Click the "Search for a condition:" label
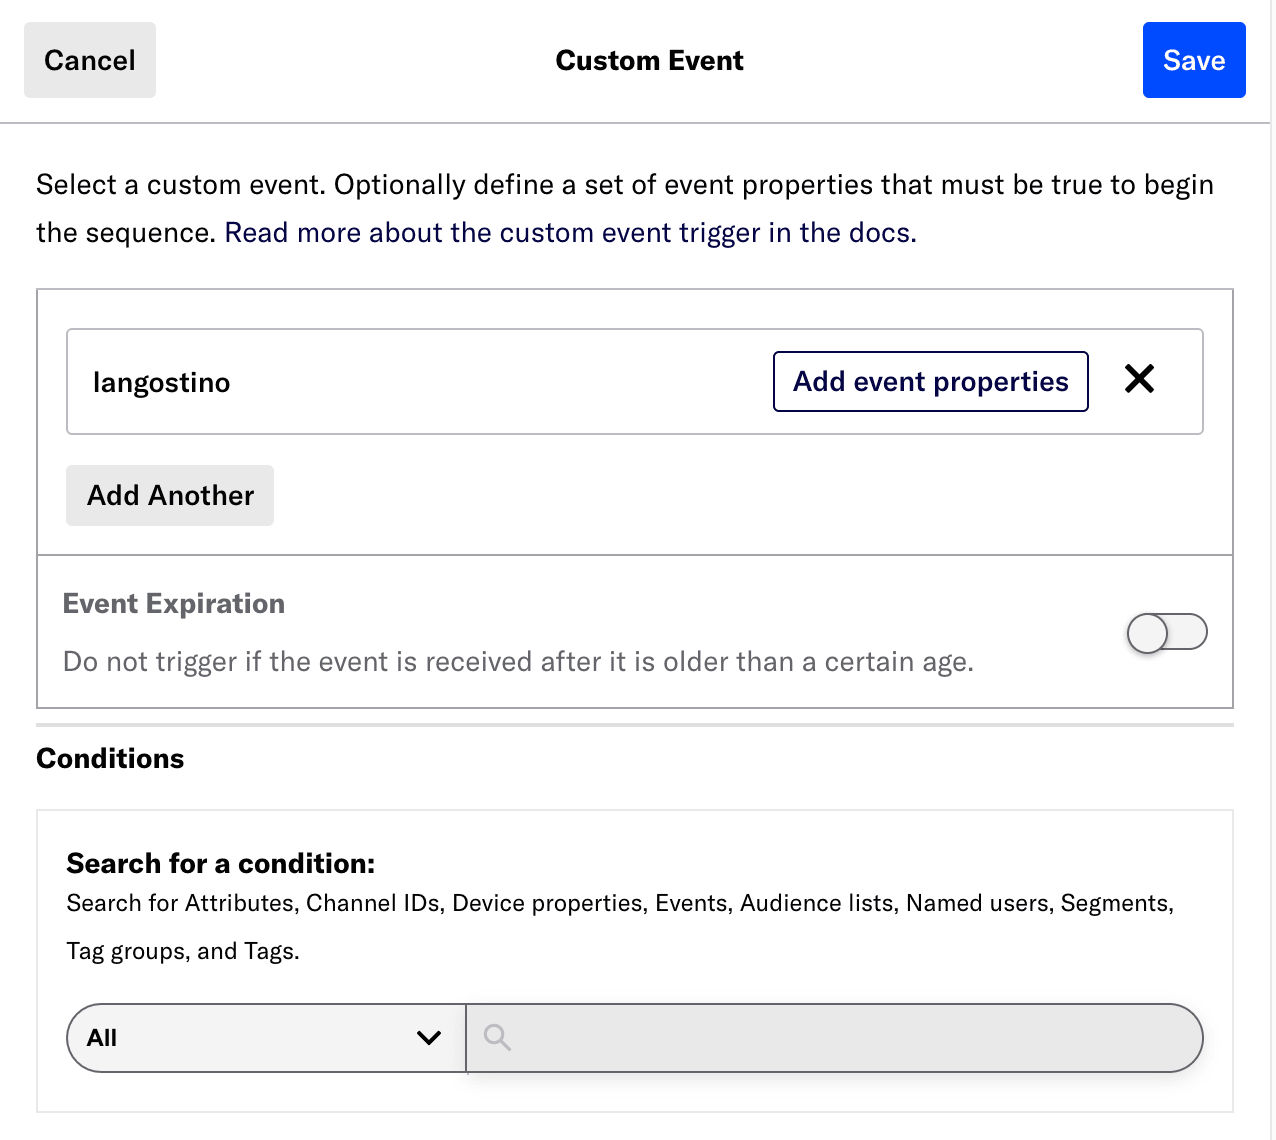 [221, 863]
